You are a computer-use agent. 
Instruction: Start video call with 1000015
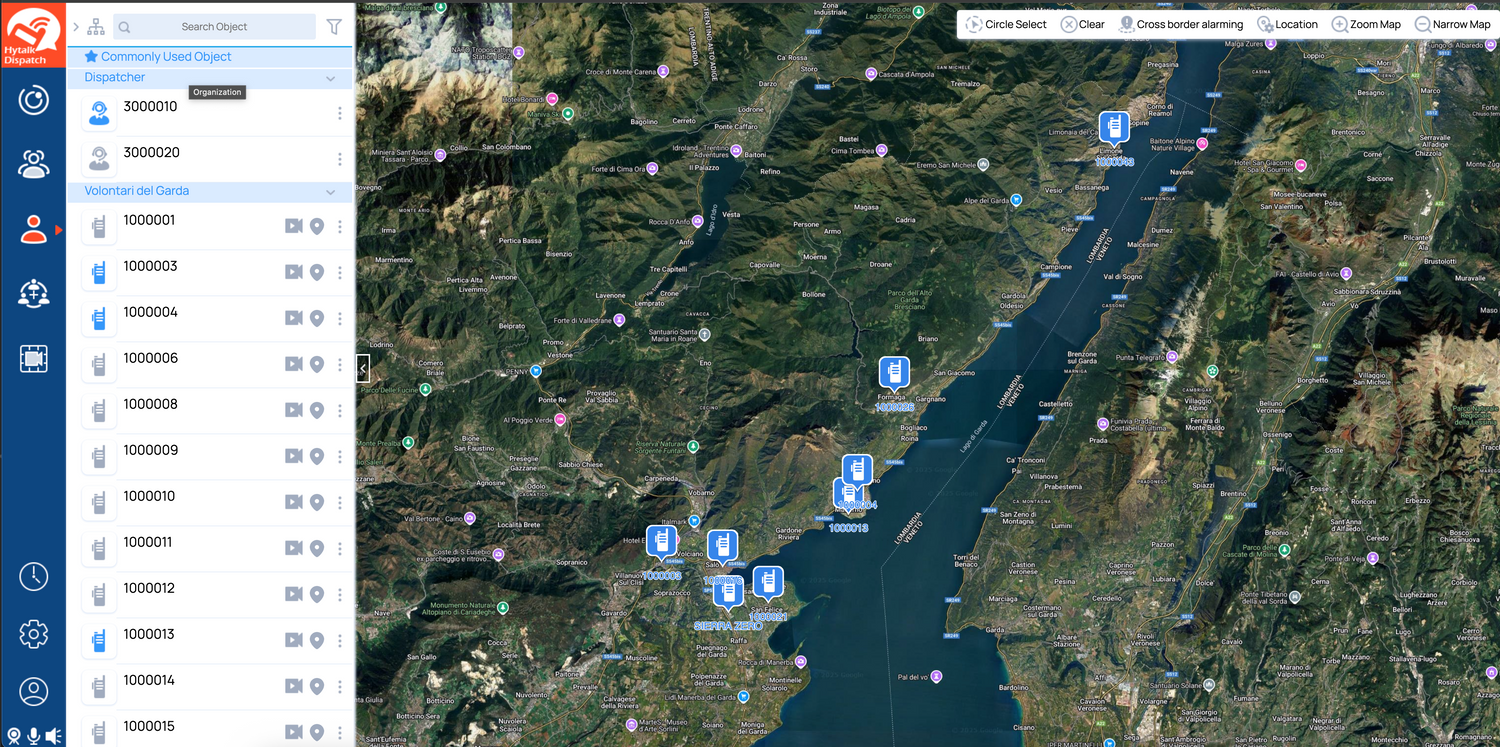pos(293,732)
